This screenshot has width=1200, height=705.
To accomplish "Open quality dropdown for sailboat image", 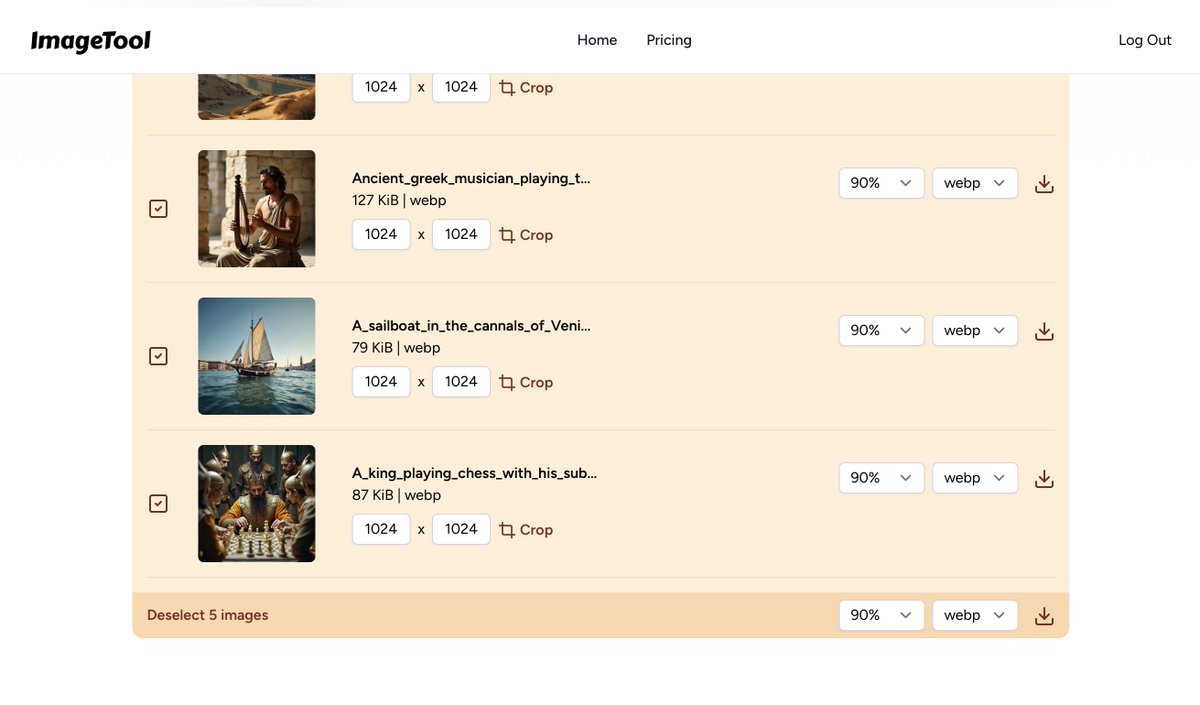I will tap(881, 330).
